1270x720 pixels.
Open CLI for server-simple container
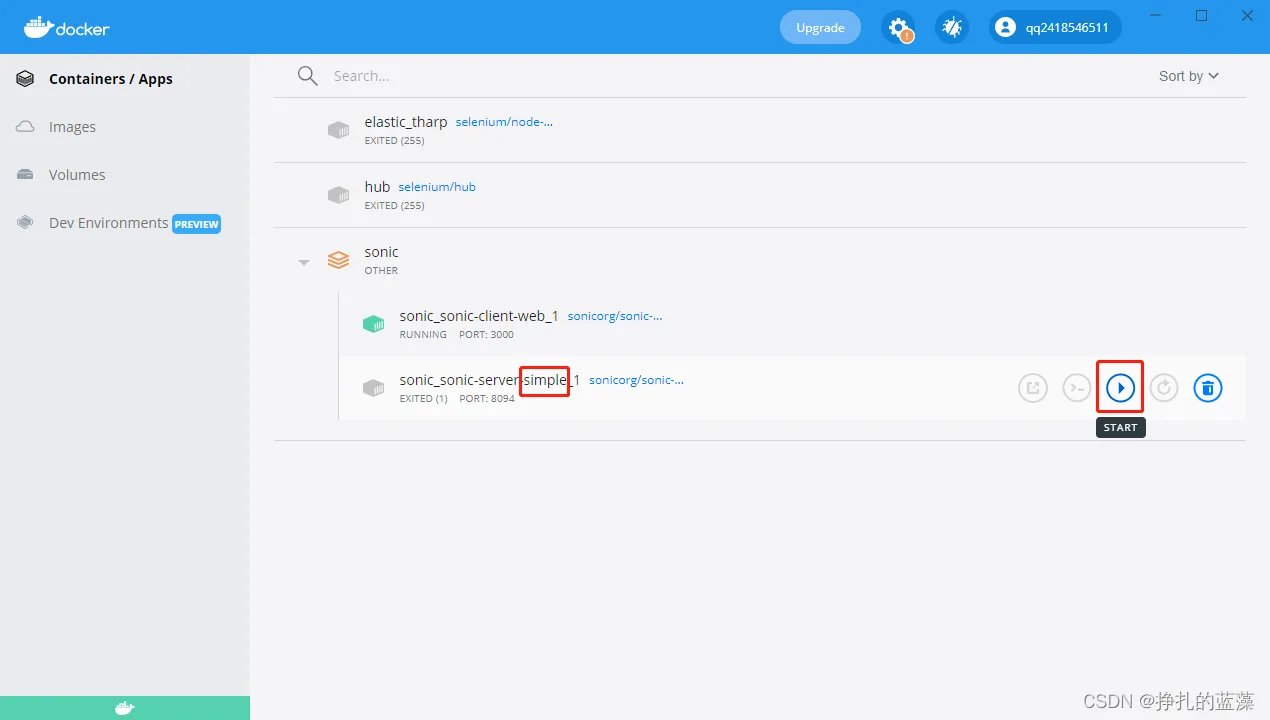click(1076, 388)
